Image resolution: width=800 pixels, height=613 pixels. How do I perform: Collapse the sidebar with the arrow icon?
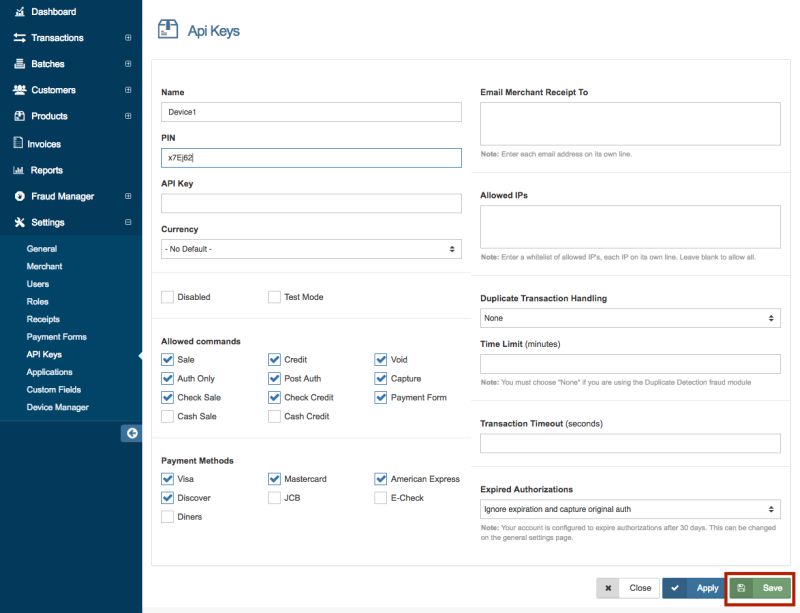click(x=131, y=432)
